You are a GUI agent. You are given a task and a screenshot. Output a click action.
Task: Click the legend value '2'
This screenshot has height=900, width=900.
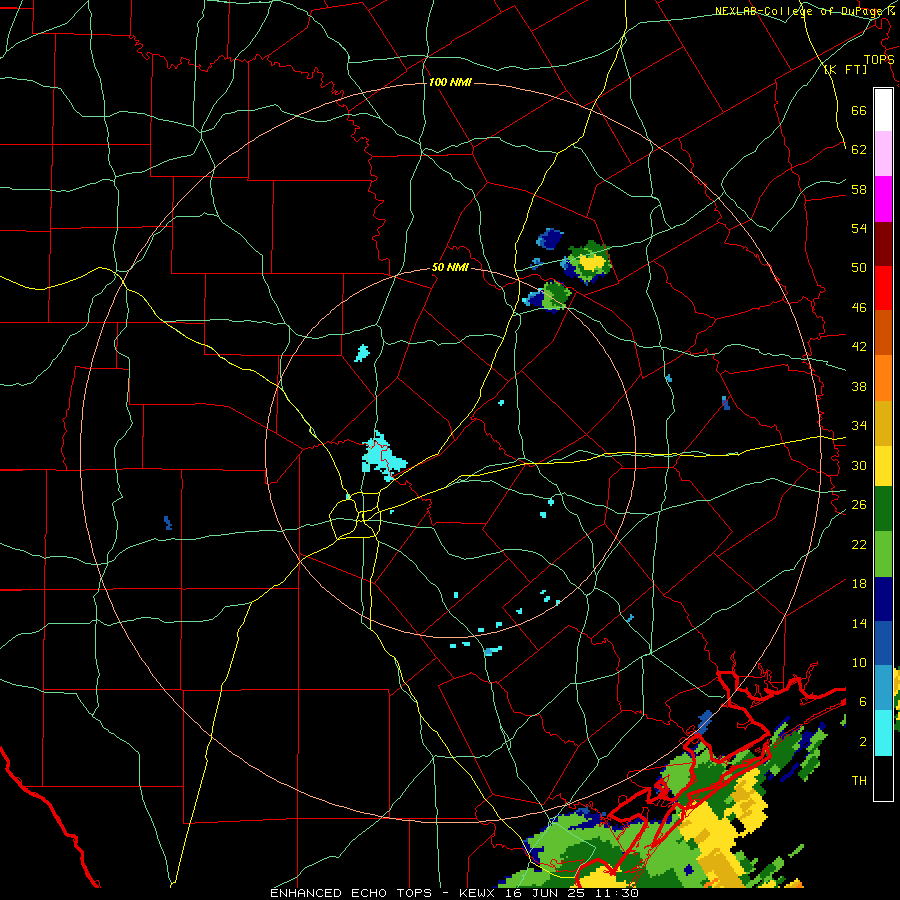tap(863, 742)
